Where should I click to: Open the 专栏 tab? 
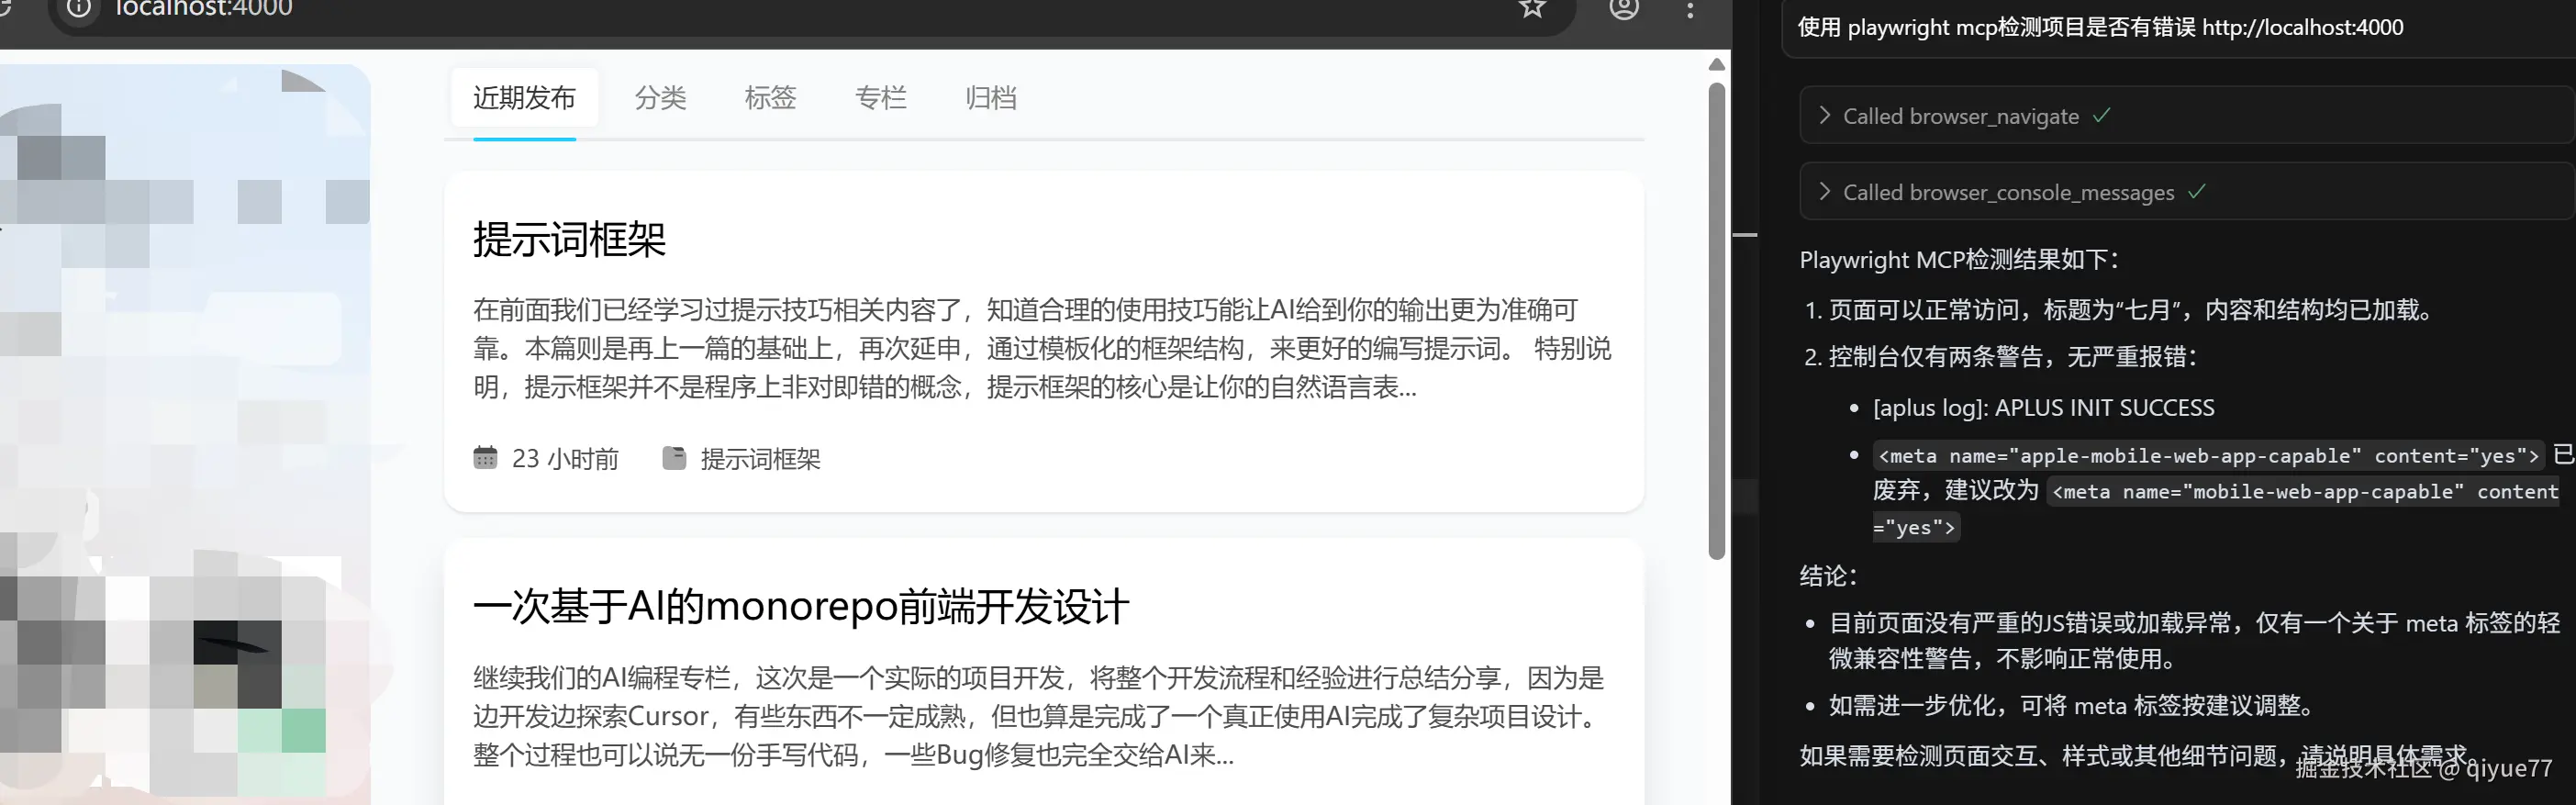pyautogui.click(x=880, y=98)
